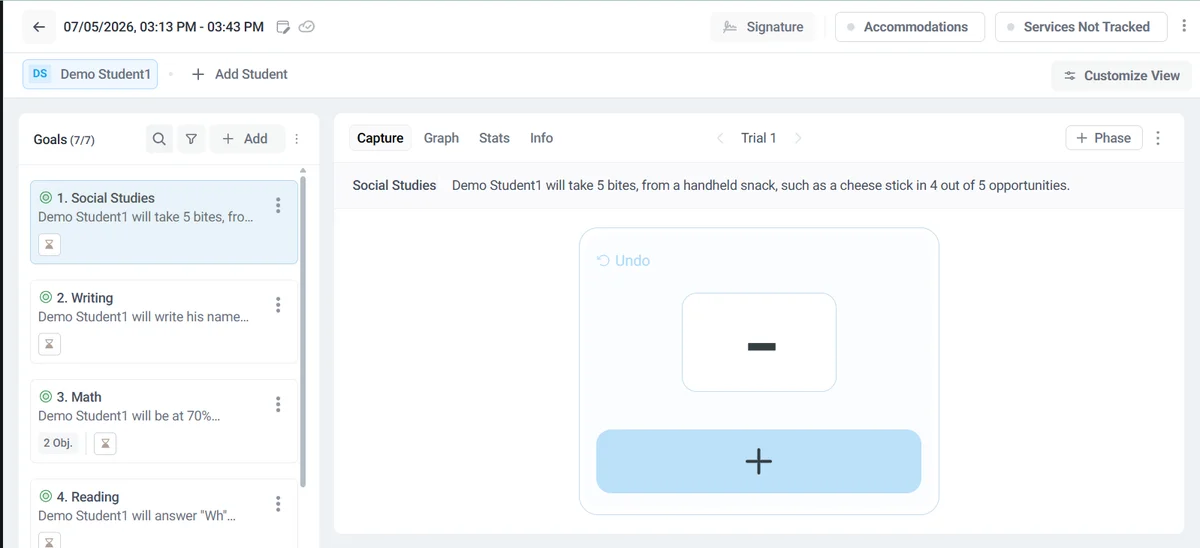The height and width of the screenshot is (548, 1200).
Task: Record a minus response
Action: (x=759, y=342)
